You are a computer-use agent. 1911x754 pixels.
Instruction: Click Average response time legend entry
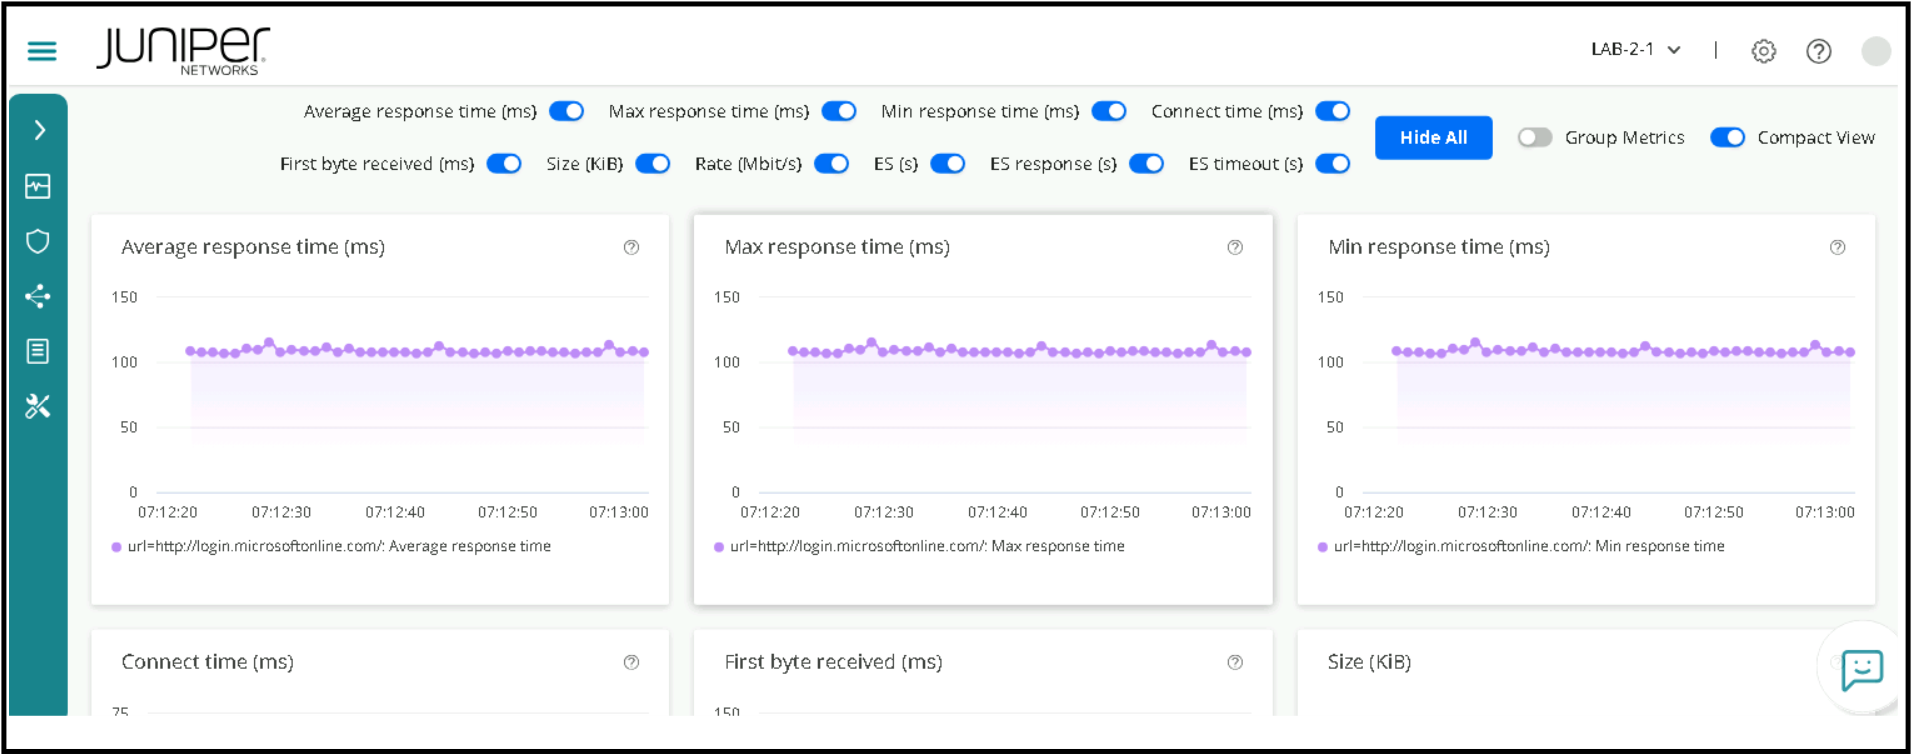click(338, 546)
